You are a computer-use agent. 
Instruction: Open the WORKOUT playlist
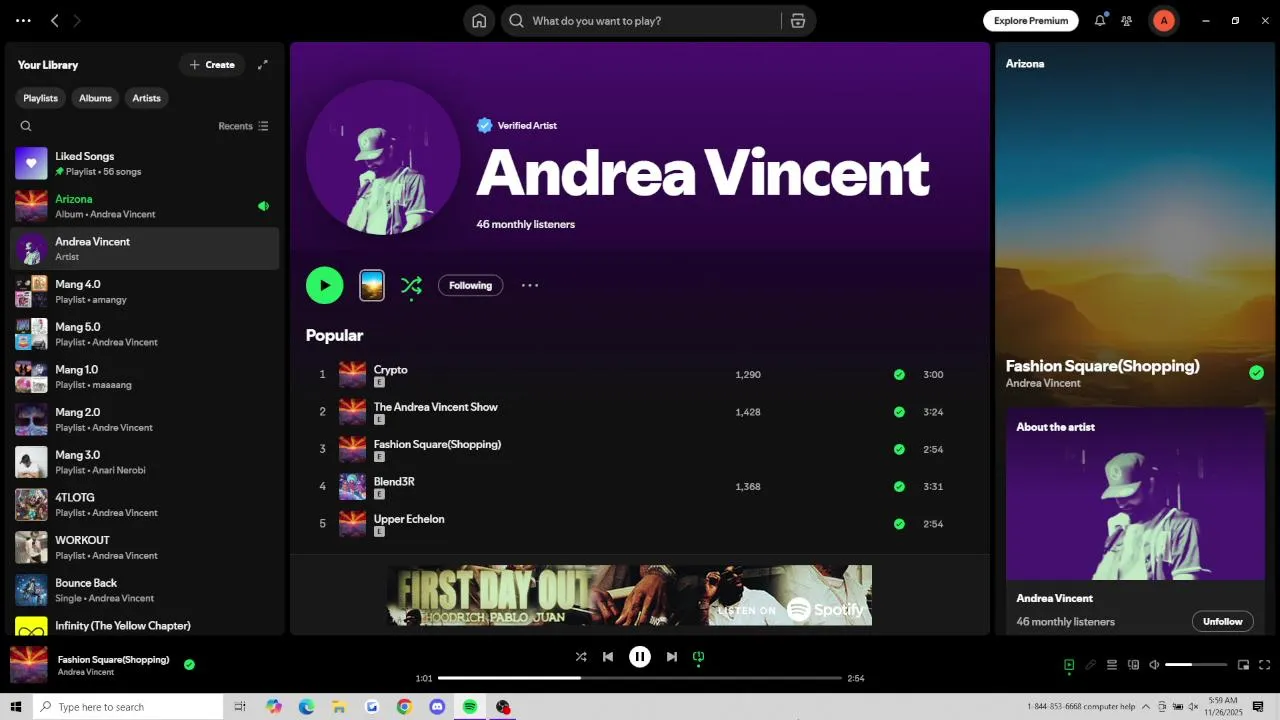[145, 547]
